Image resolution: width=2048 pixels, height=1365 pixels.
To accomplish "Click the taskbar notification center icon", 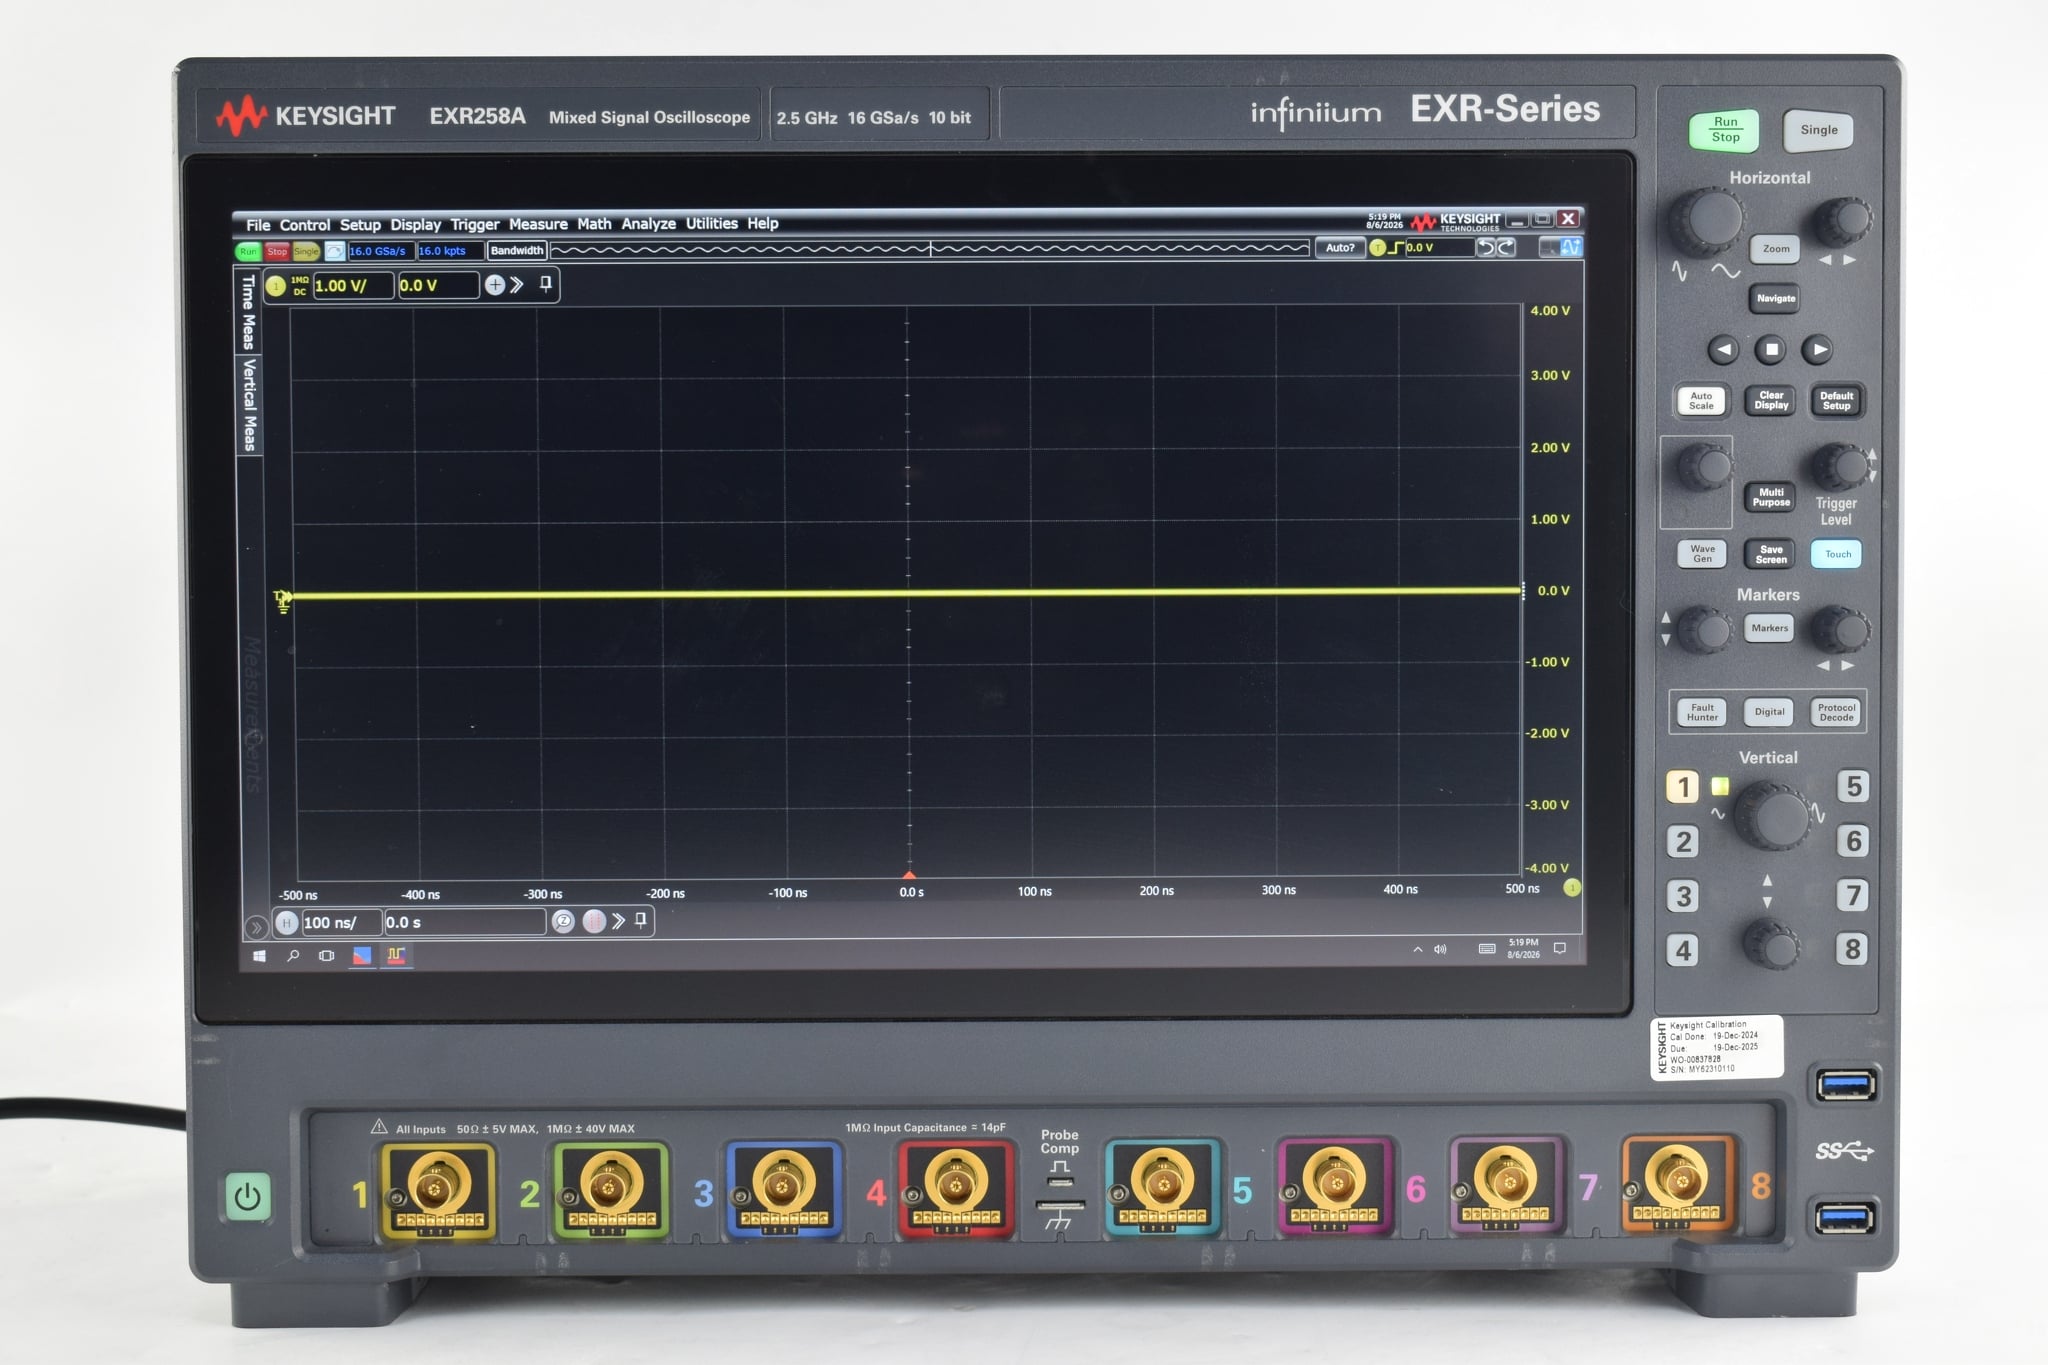I will tap(1559, 948).
